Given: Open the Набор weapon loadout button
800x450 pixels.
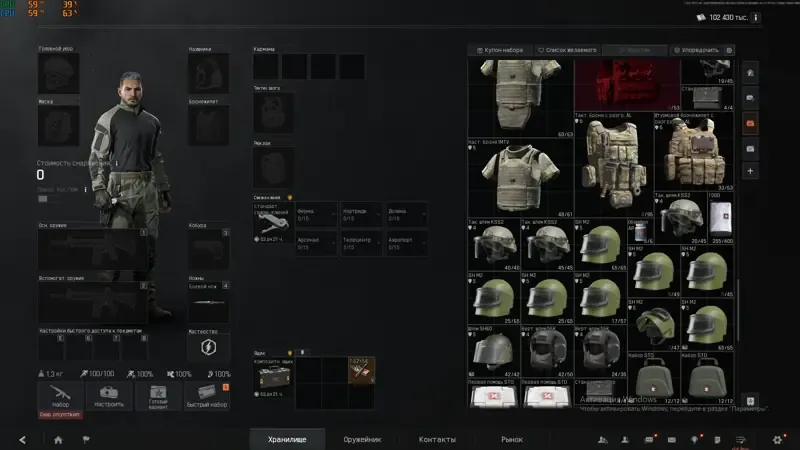Looking at the screenshot, I should point(60,396).
